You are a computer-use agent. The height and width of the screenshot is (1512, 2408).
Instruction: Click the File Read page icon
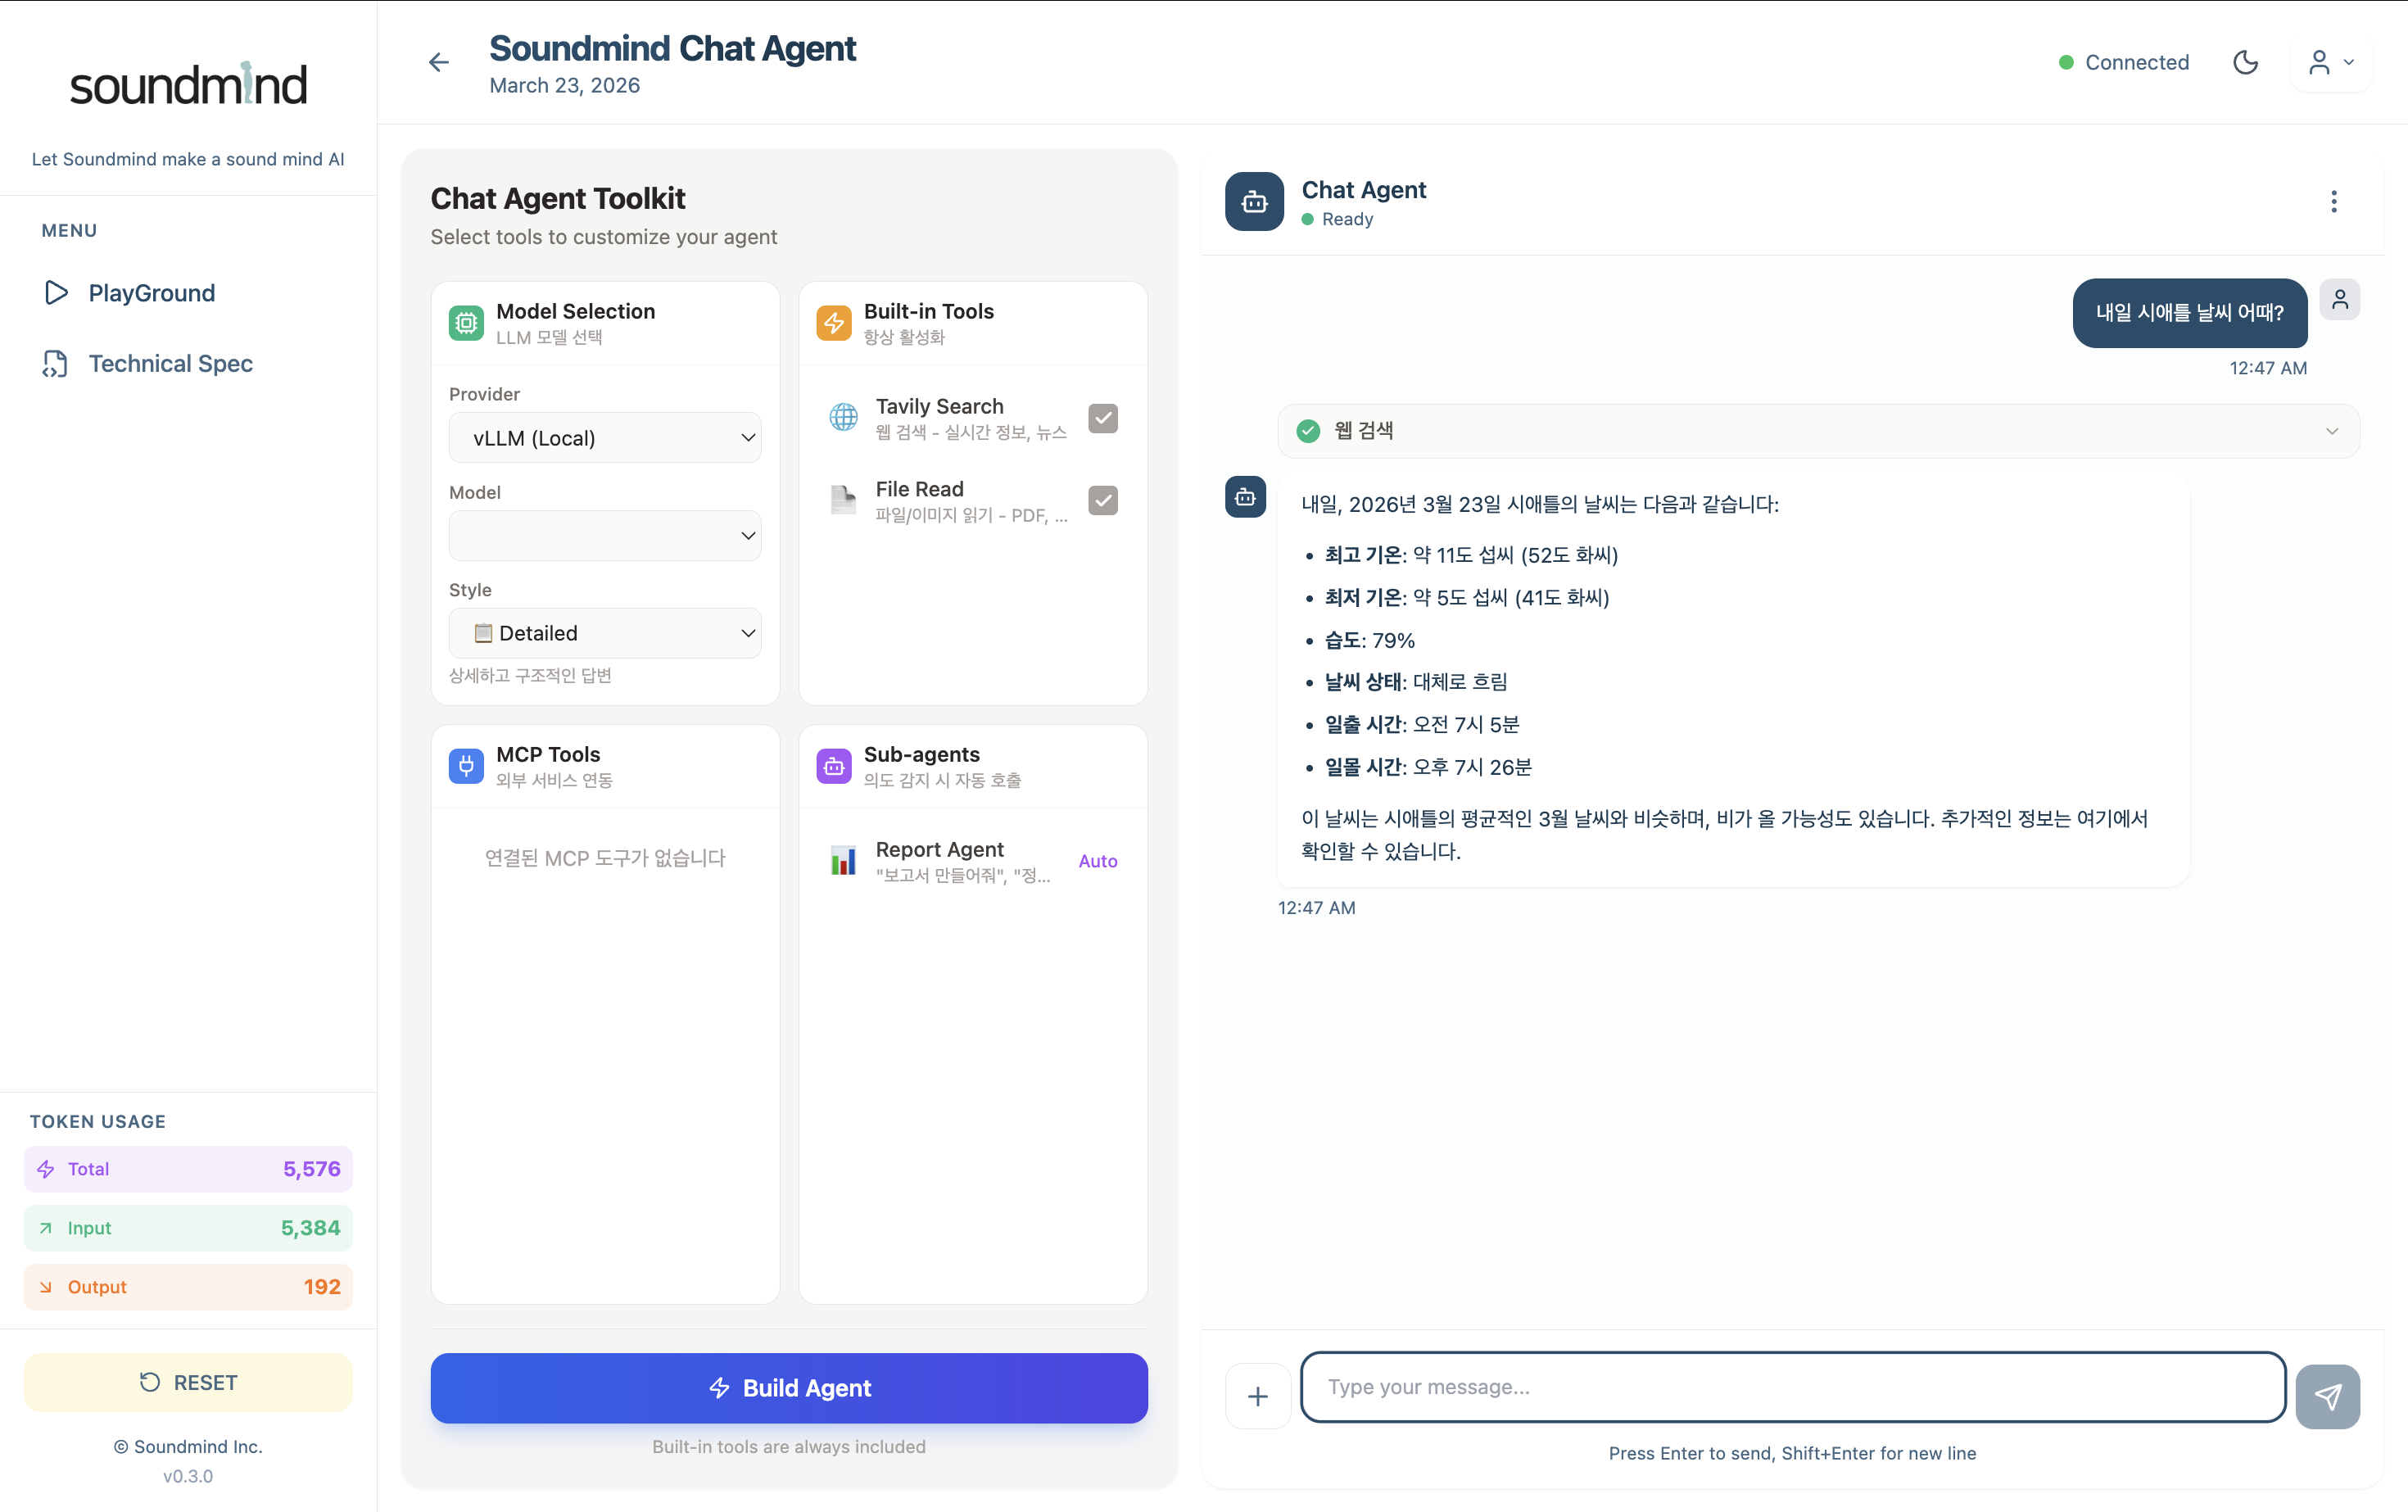pyautogui.click(x=843, y=500)
